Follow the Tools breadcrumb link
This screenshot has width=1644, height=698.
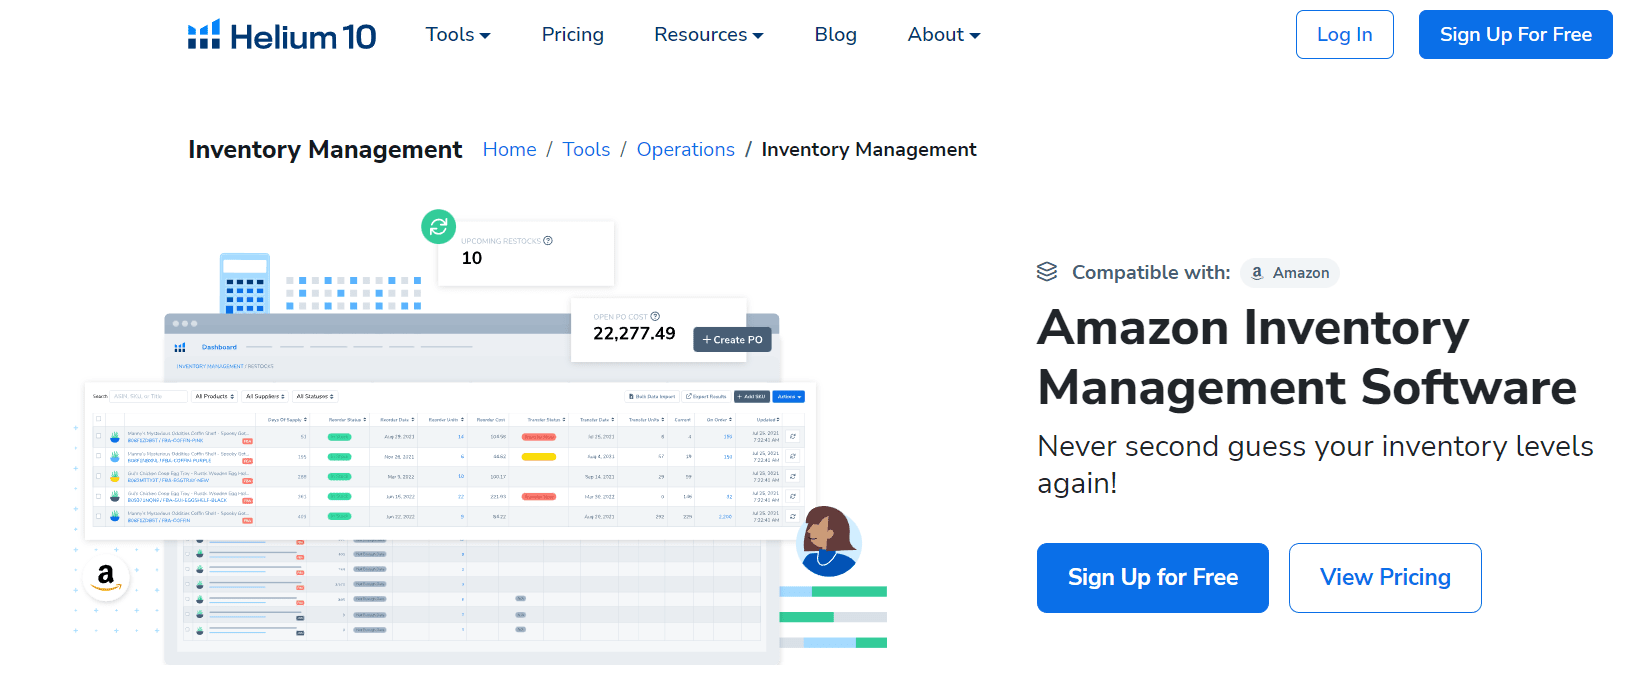[x=586, y=149]
